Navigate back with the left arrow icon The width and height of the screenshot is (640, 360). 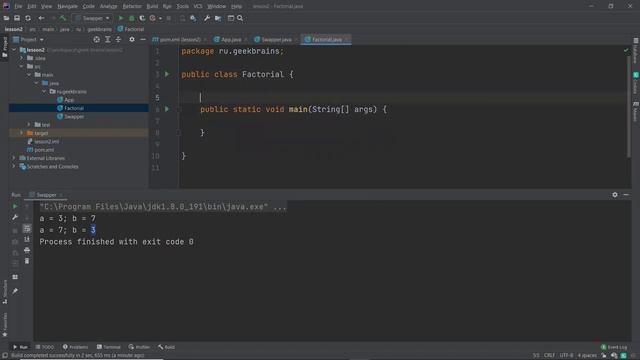tap(41, 18)
